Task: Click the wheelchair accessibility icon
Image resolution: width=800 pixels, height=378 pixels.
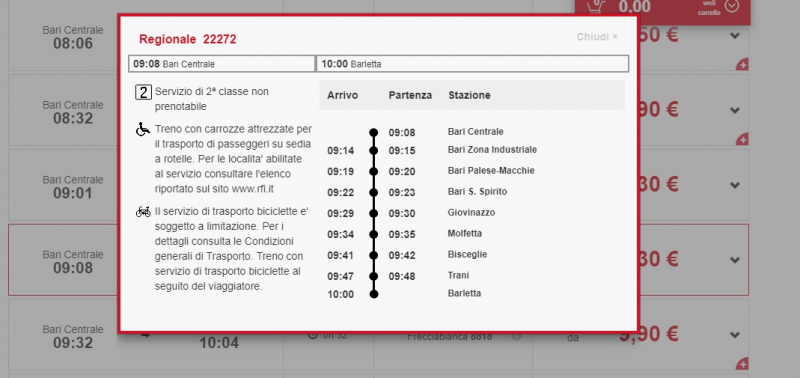Action: (x=143, y=129)
